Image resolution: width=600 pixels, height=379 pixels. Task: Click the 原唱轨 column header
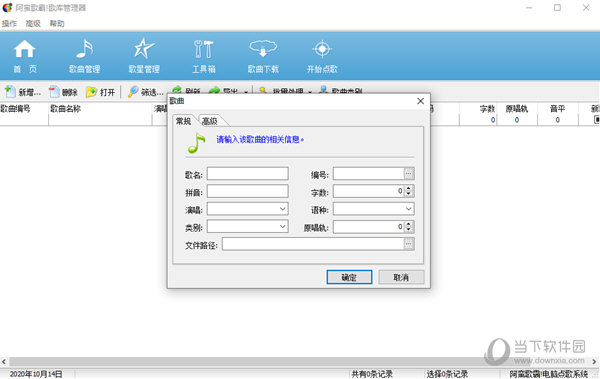[517, 109]
